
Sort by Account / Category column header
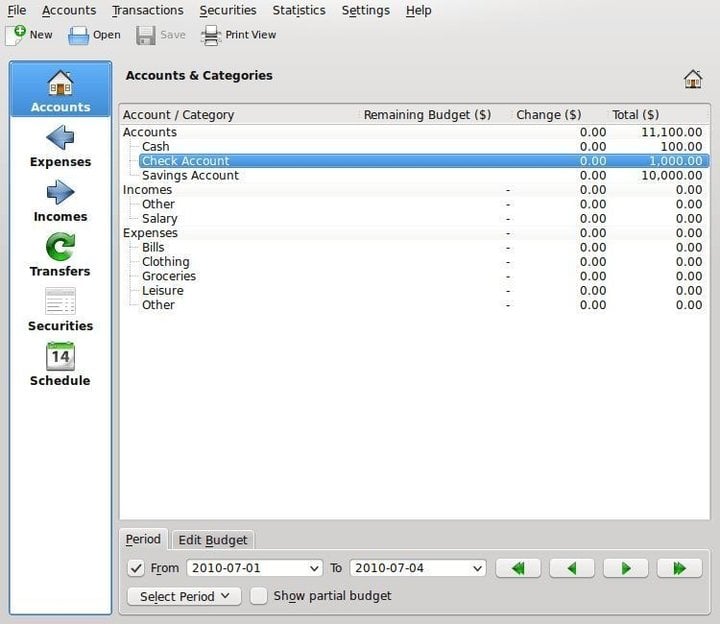click(239, 114)
